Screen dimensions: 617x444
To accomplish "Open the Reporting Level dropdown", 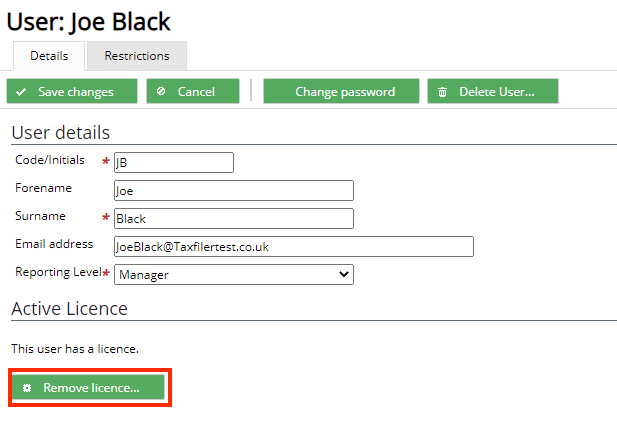I will pos(234,274).
